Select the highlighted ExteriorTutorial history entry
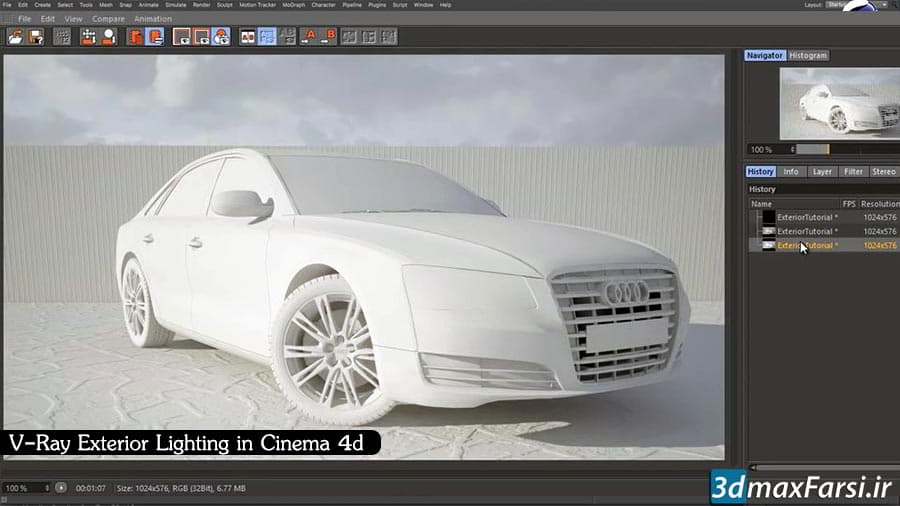The width and height of the screenshot is (900, 506). click(x=824, y=246)
